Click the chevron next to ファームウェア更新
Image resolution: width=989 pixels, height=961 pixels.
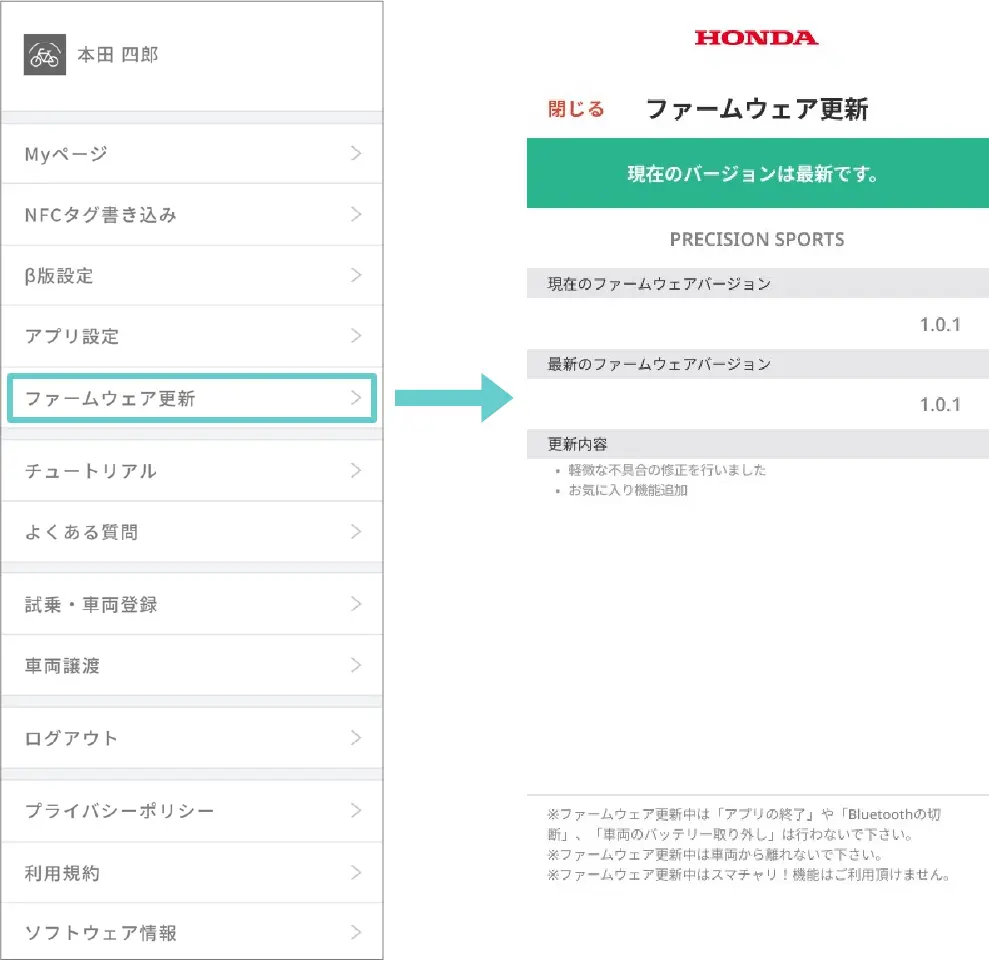[356, 398]
